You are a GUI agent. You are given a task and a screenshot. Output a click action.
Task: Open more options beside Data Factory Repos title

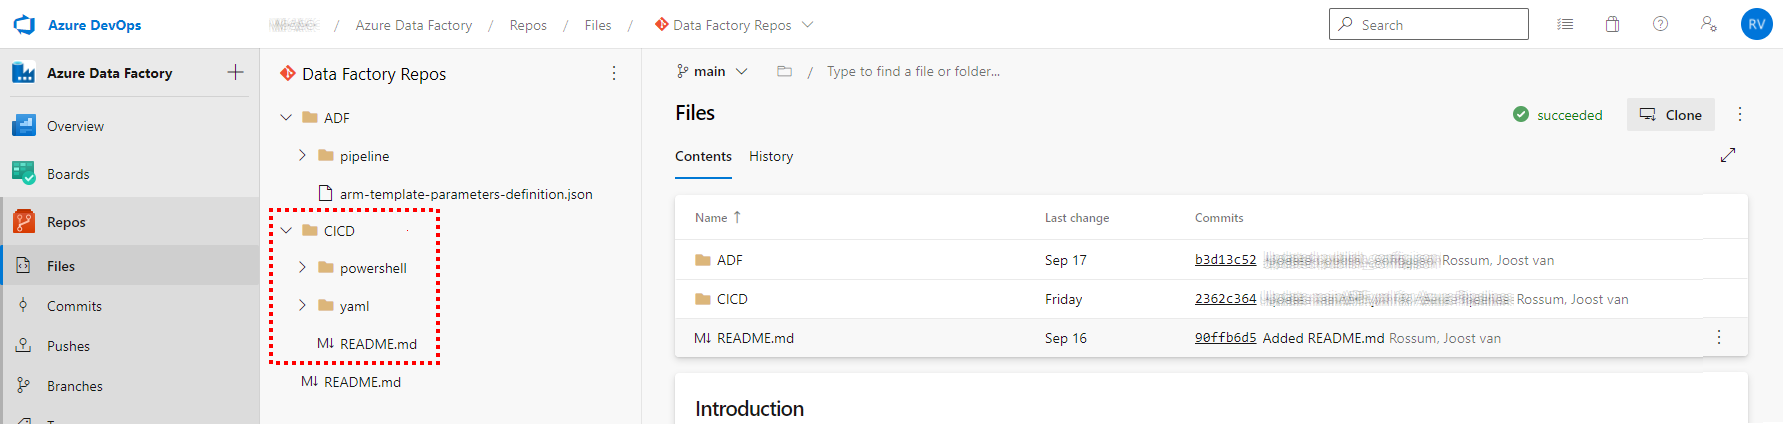pyautogui.click(x=614, y=73)
